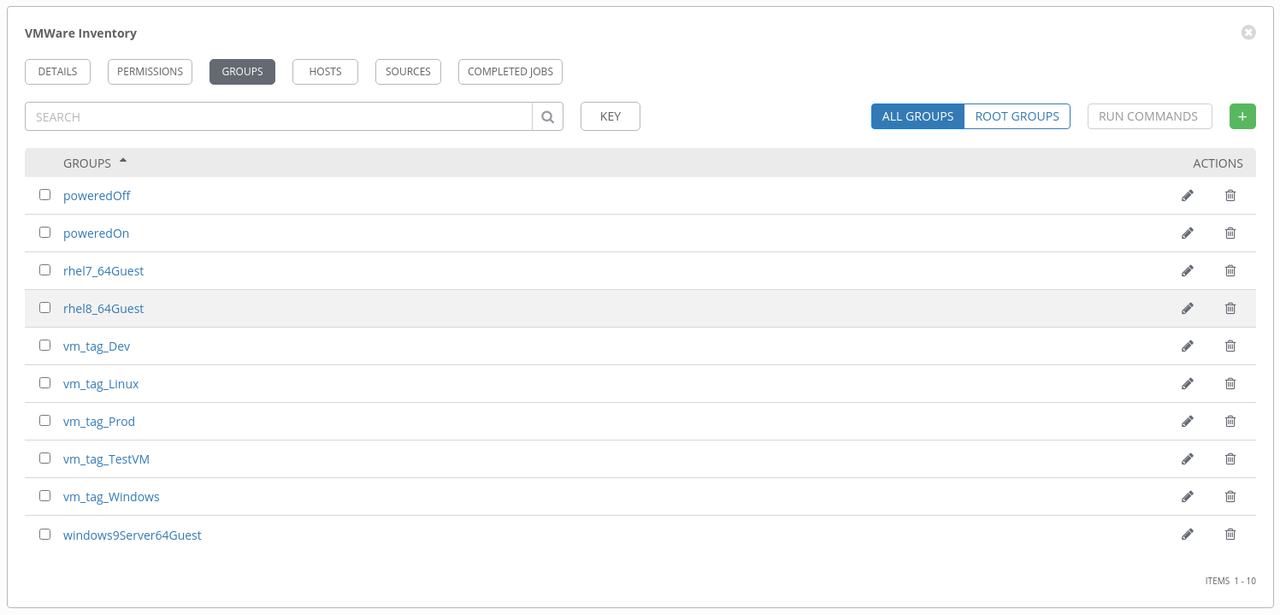Open the COMPLETED JOBS tab
Image resolution: width=1280 pixels, height=615 pixels.
tap(510, 71)
